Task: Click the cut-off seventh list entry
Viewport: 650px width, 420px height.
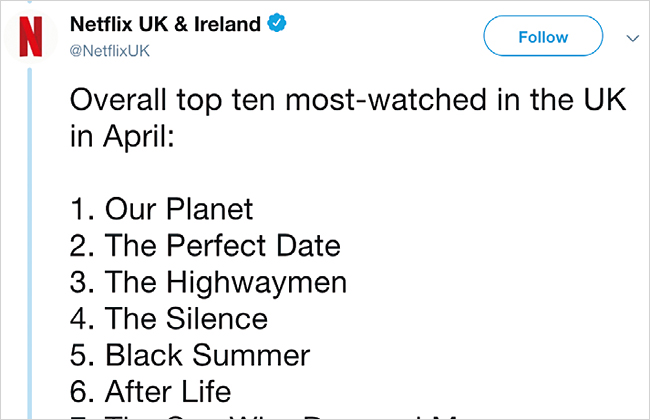Action: coord(265,416)
